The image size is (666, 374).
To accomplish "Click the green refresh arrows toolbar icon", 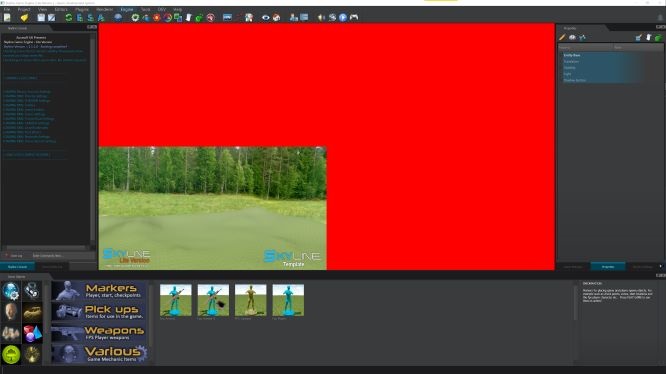I will (69, 17).
